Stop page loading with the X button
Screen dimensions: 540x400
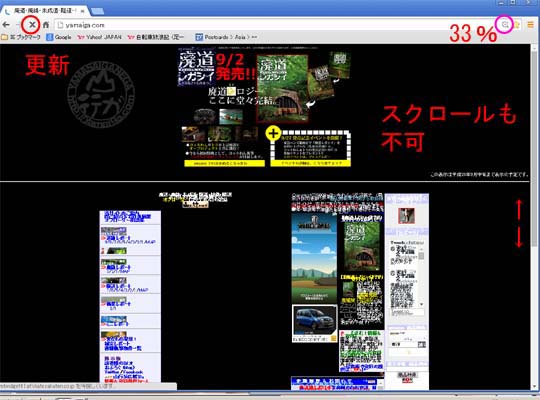tap(32, 25)
